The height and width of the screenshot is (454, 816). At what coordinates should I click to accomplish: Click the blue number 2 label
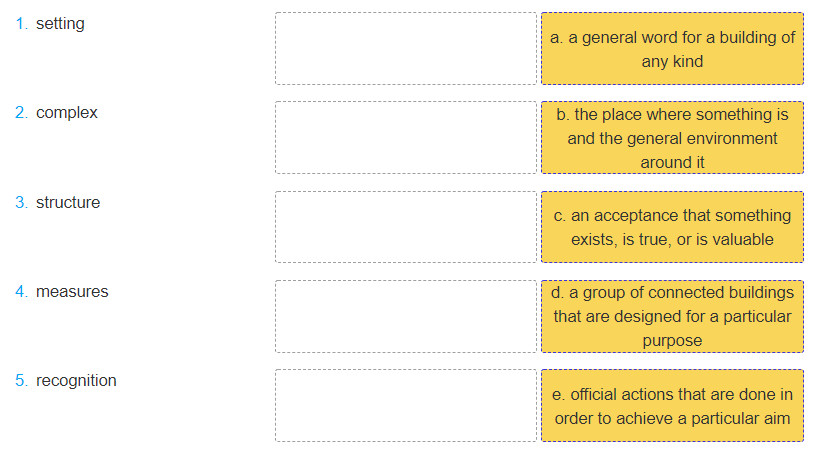coord(21,112)
